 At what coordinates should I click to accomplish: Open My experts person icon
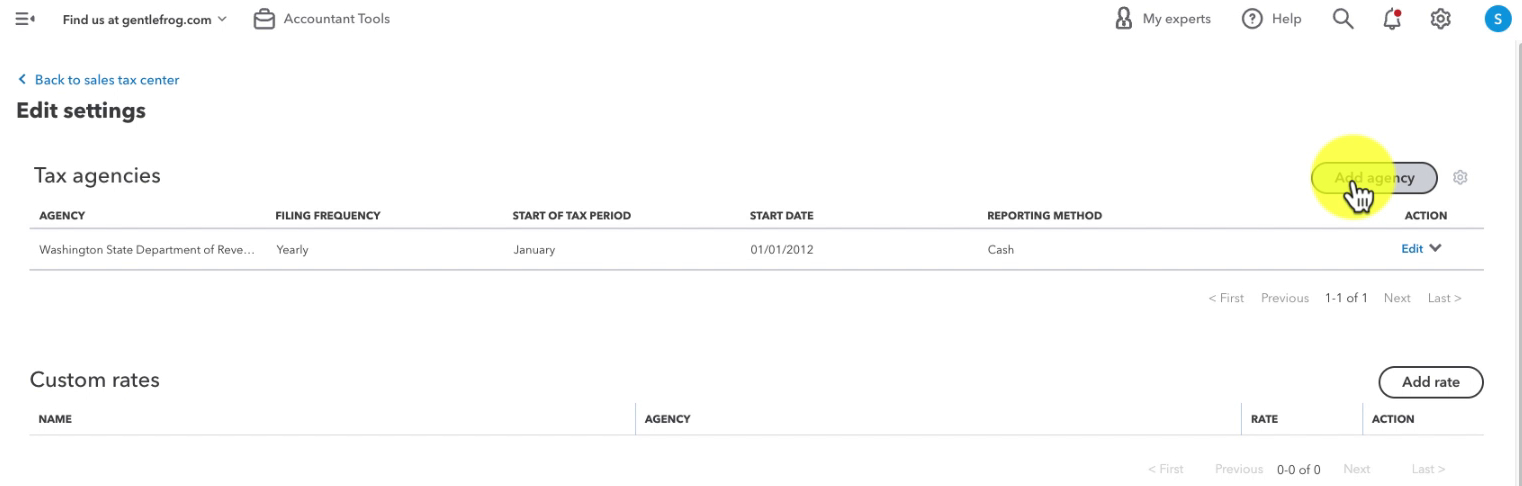point(1123,19)
